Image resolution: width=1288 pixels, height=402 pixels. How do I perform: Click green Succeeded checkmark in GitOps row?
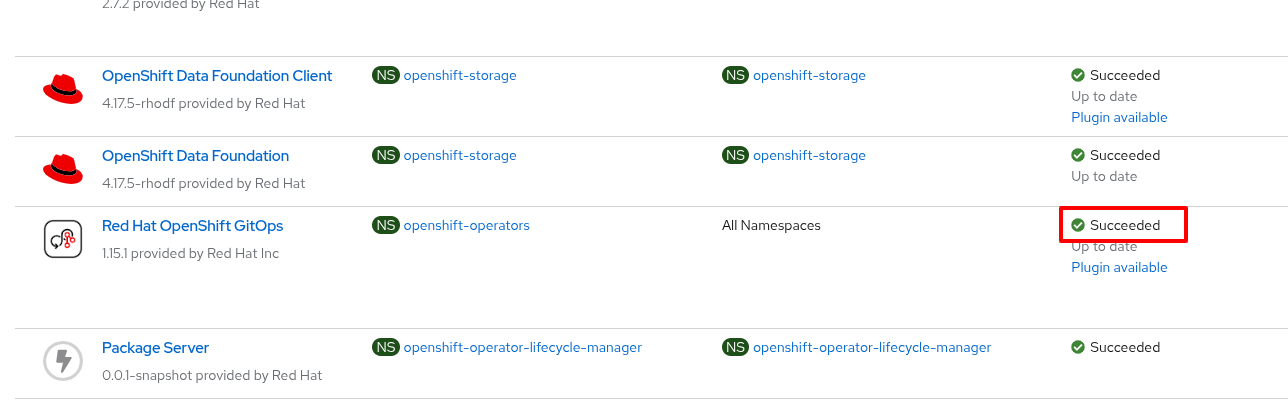1078,225
